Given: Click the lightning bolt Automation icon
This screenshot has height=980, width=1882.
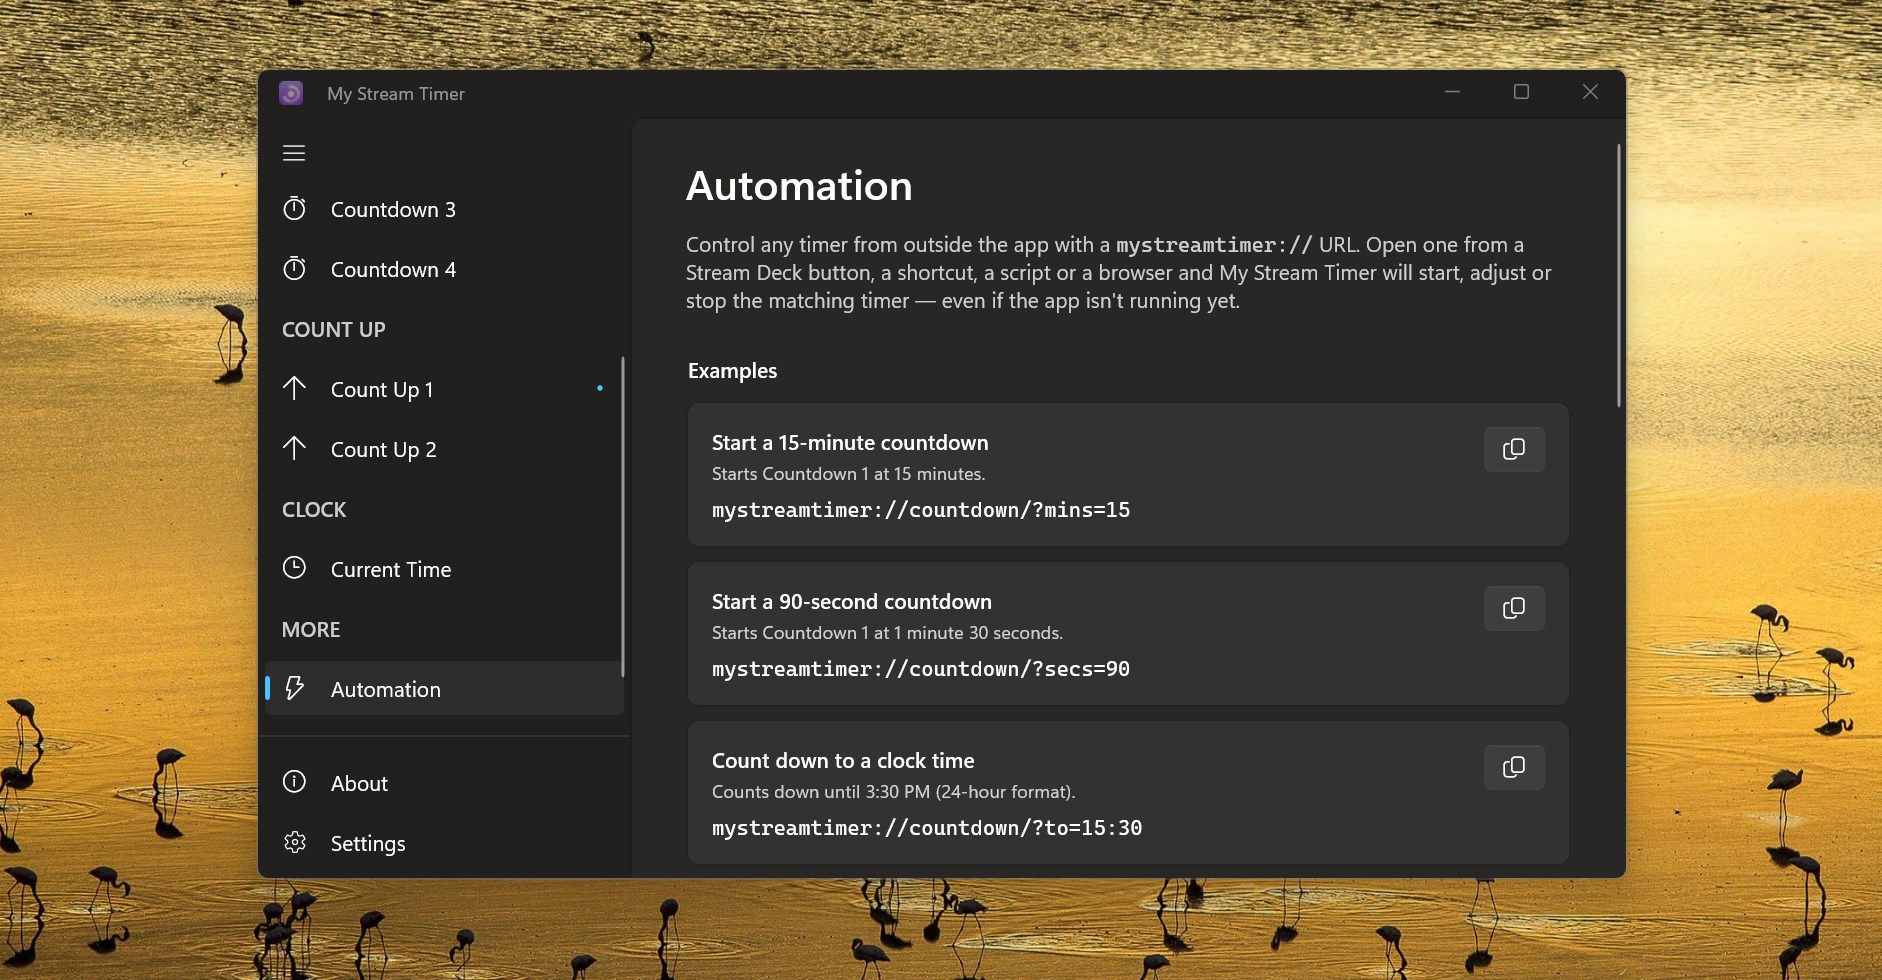Looking at the screenshot, I should [x=294, y=688].
